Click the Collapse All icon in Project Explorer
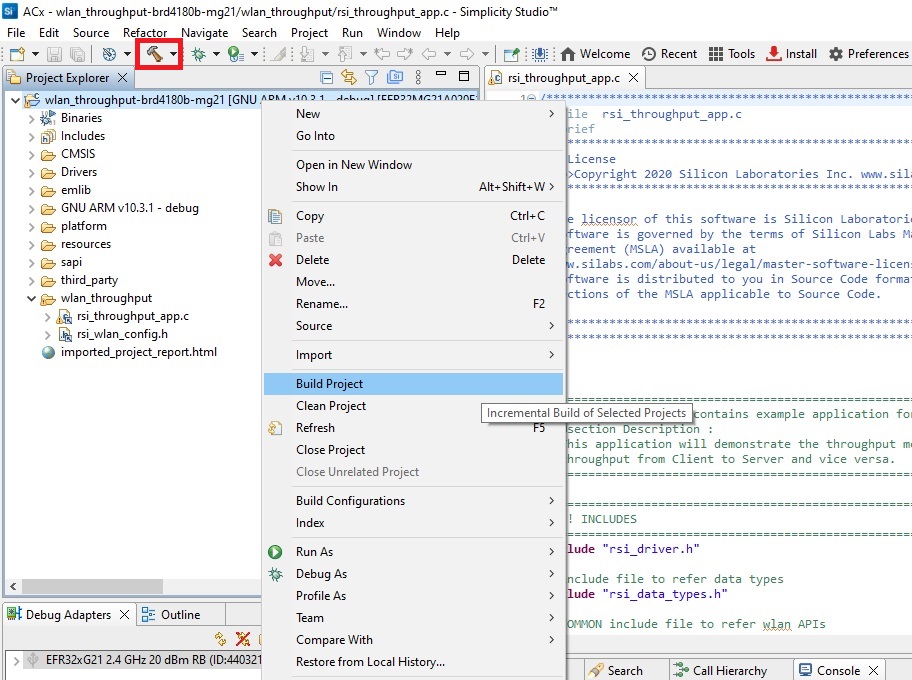Image resolution: width=912 pixels, height=680 pixels. 326,77
